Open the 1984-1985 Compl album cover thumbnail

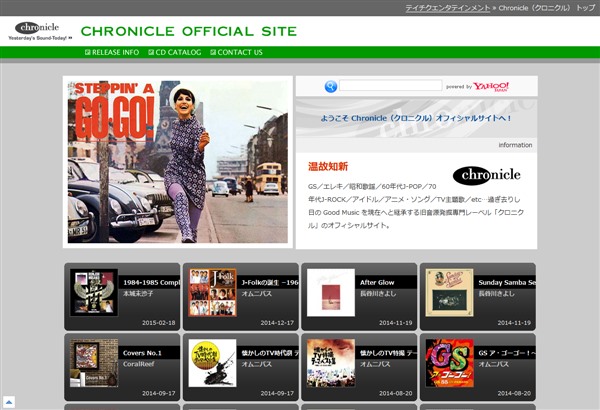pyautogui.click(x=94, y=292)
